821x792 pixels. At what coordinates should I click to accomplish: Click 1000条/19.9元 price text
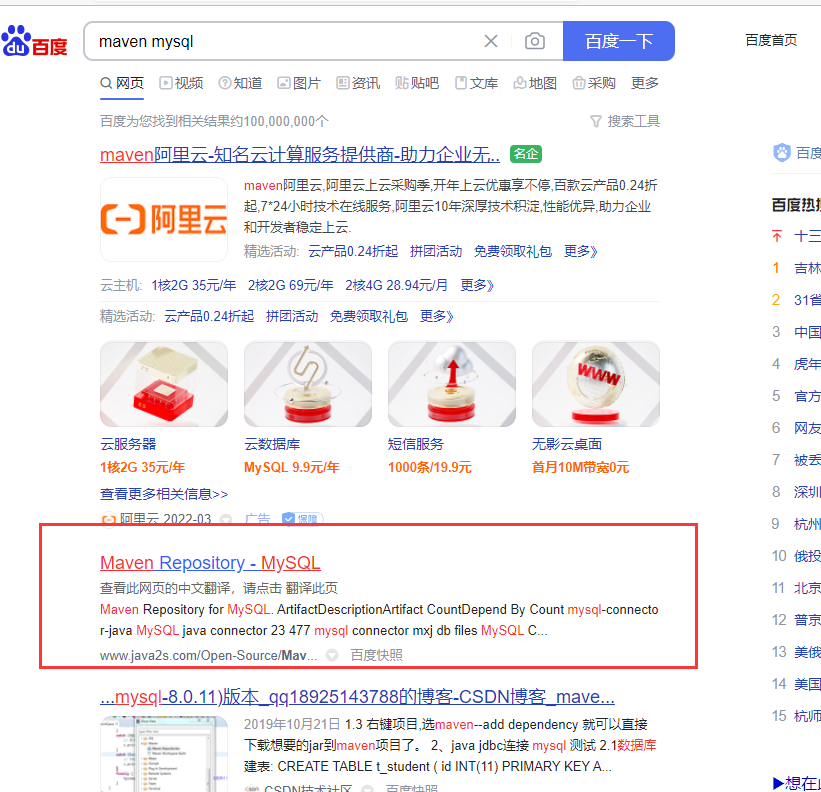(x=429, y=467)
